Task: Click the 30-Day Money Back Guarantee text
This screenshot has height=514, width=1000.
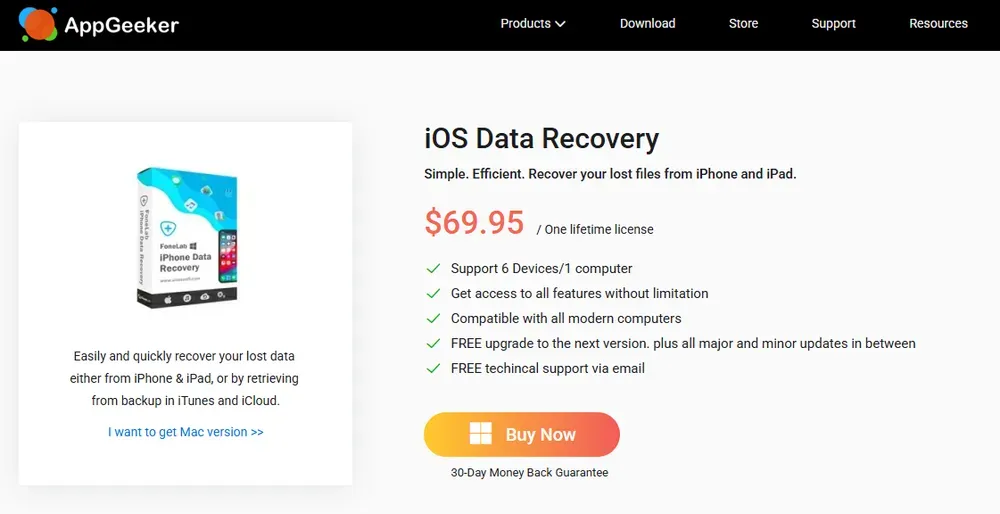Action: 529,472
